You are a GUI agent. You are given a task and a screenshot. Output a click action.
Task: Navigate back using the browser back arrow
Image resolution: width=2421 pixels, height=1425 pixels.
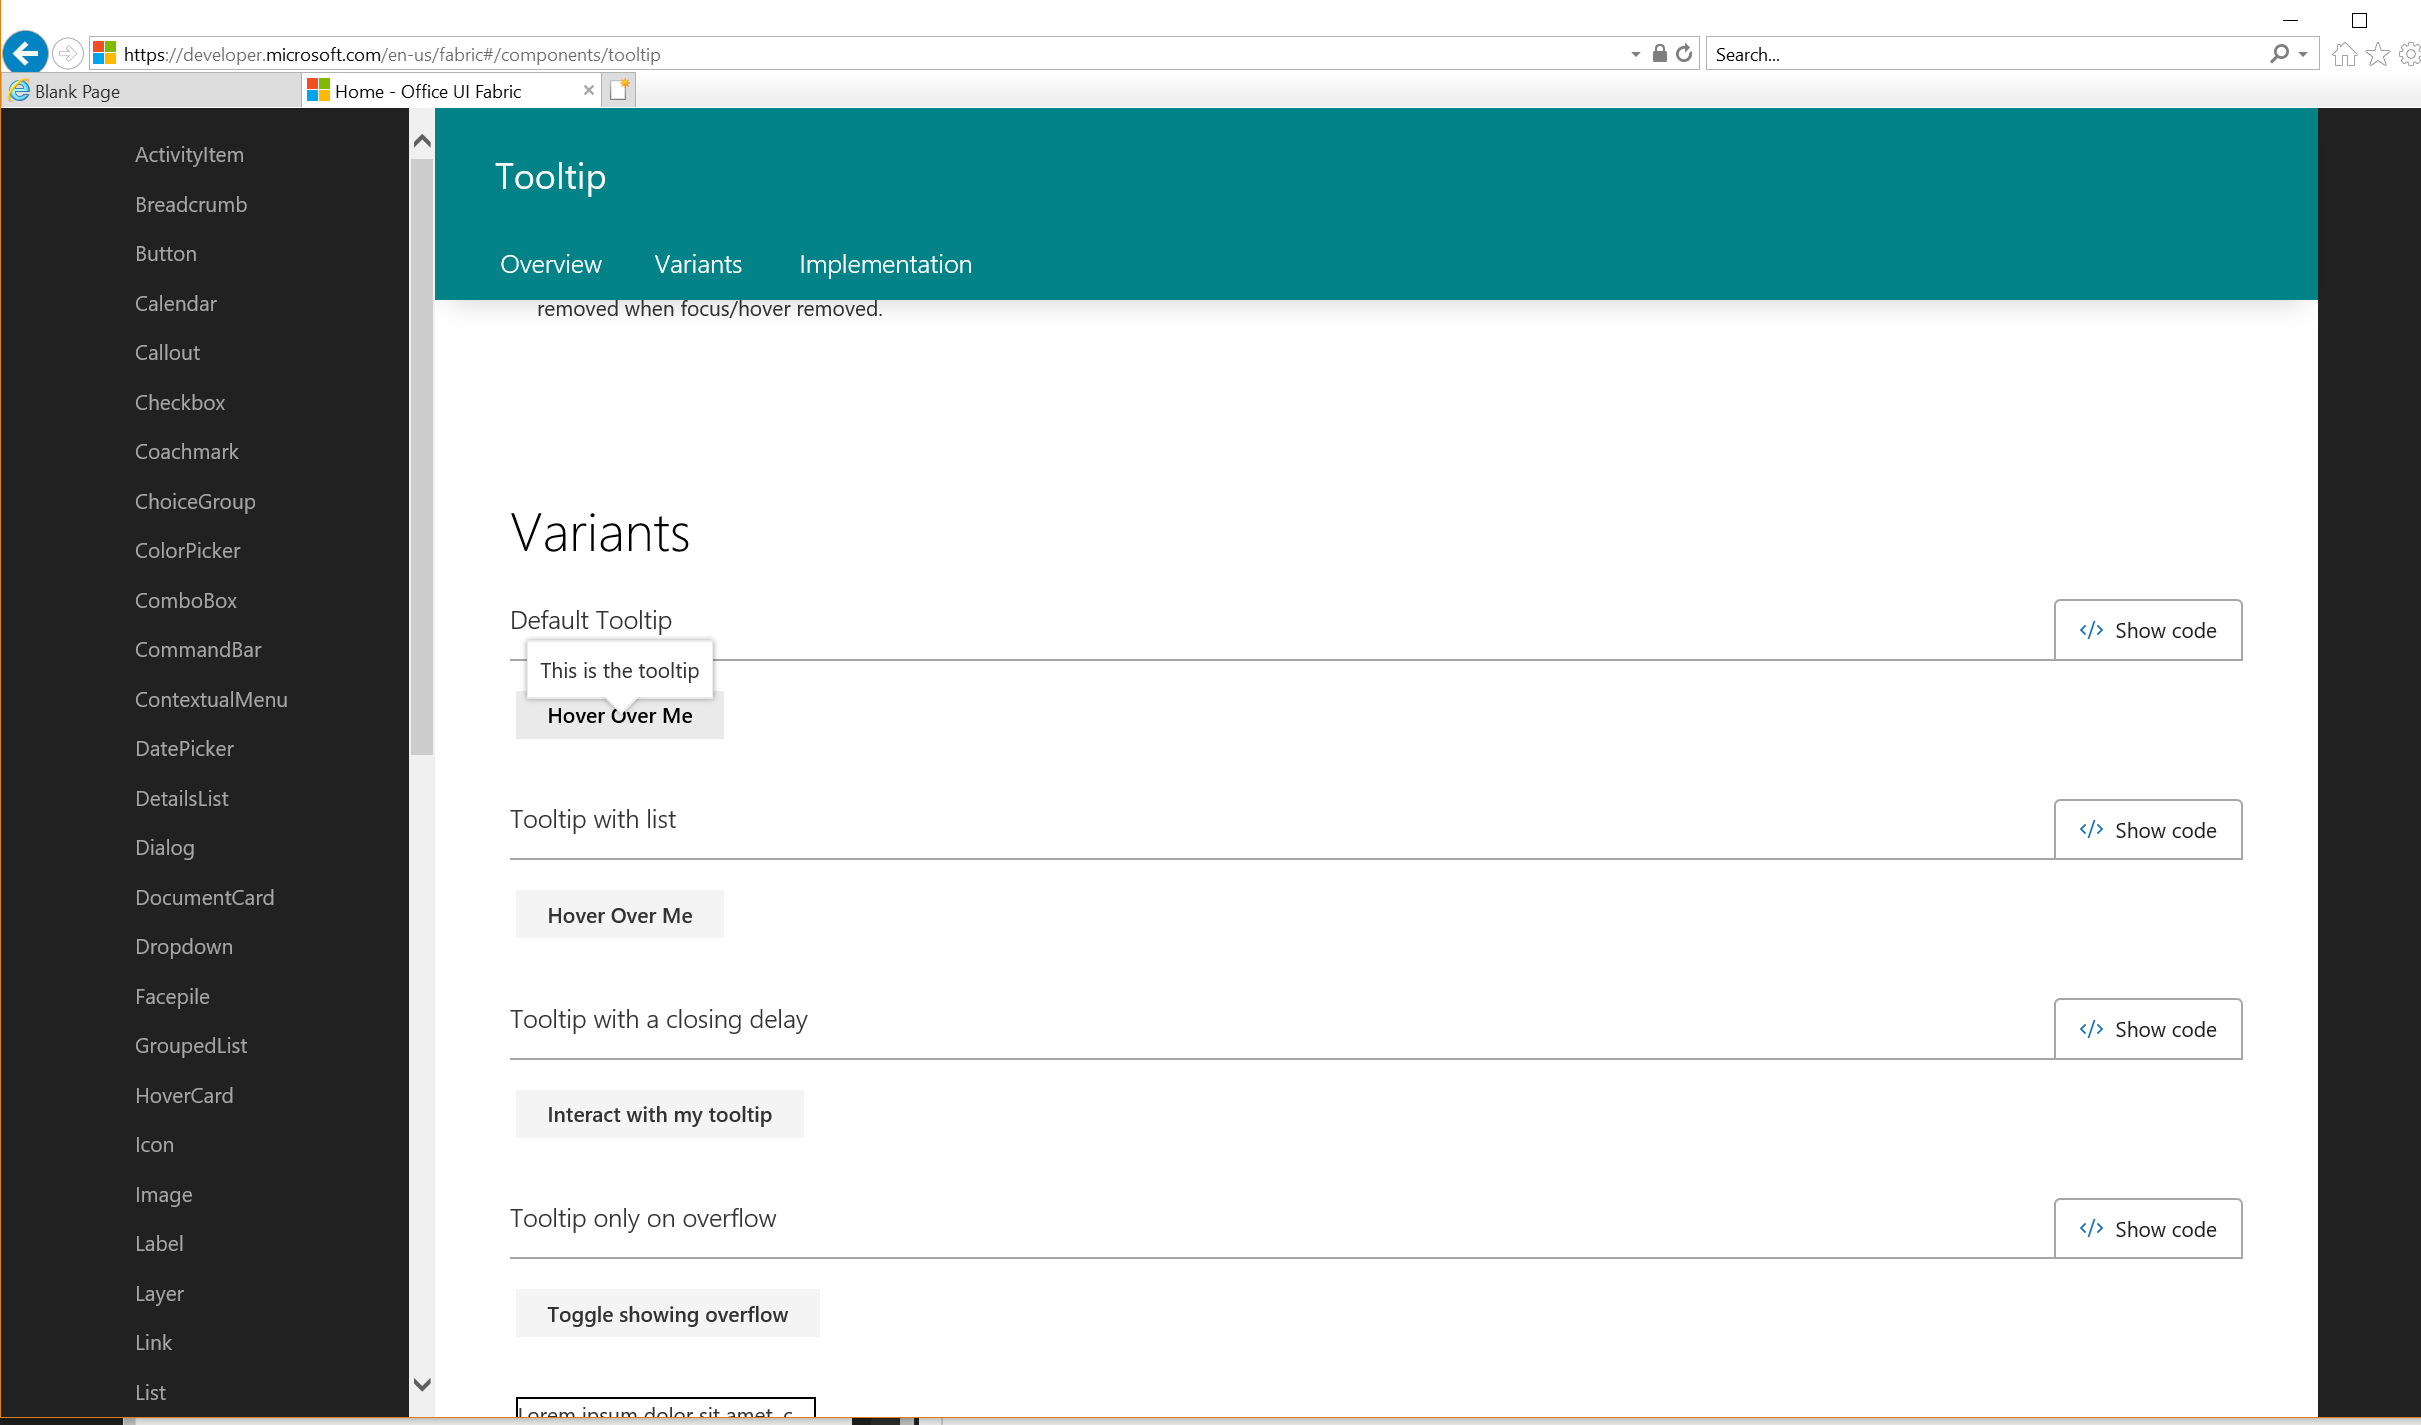[25, 53]
